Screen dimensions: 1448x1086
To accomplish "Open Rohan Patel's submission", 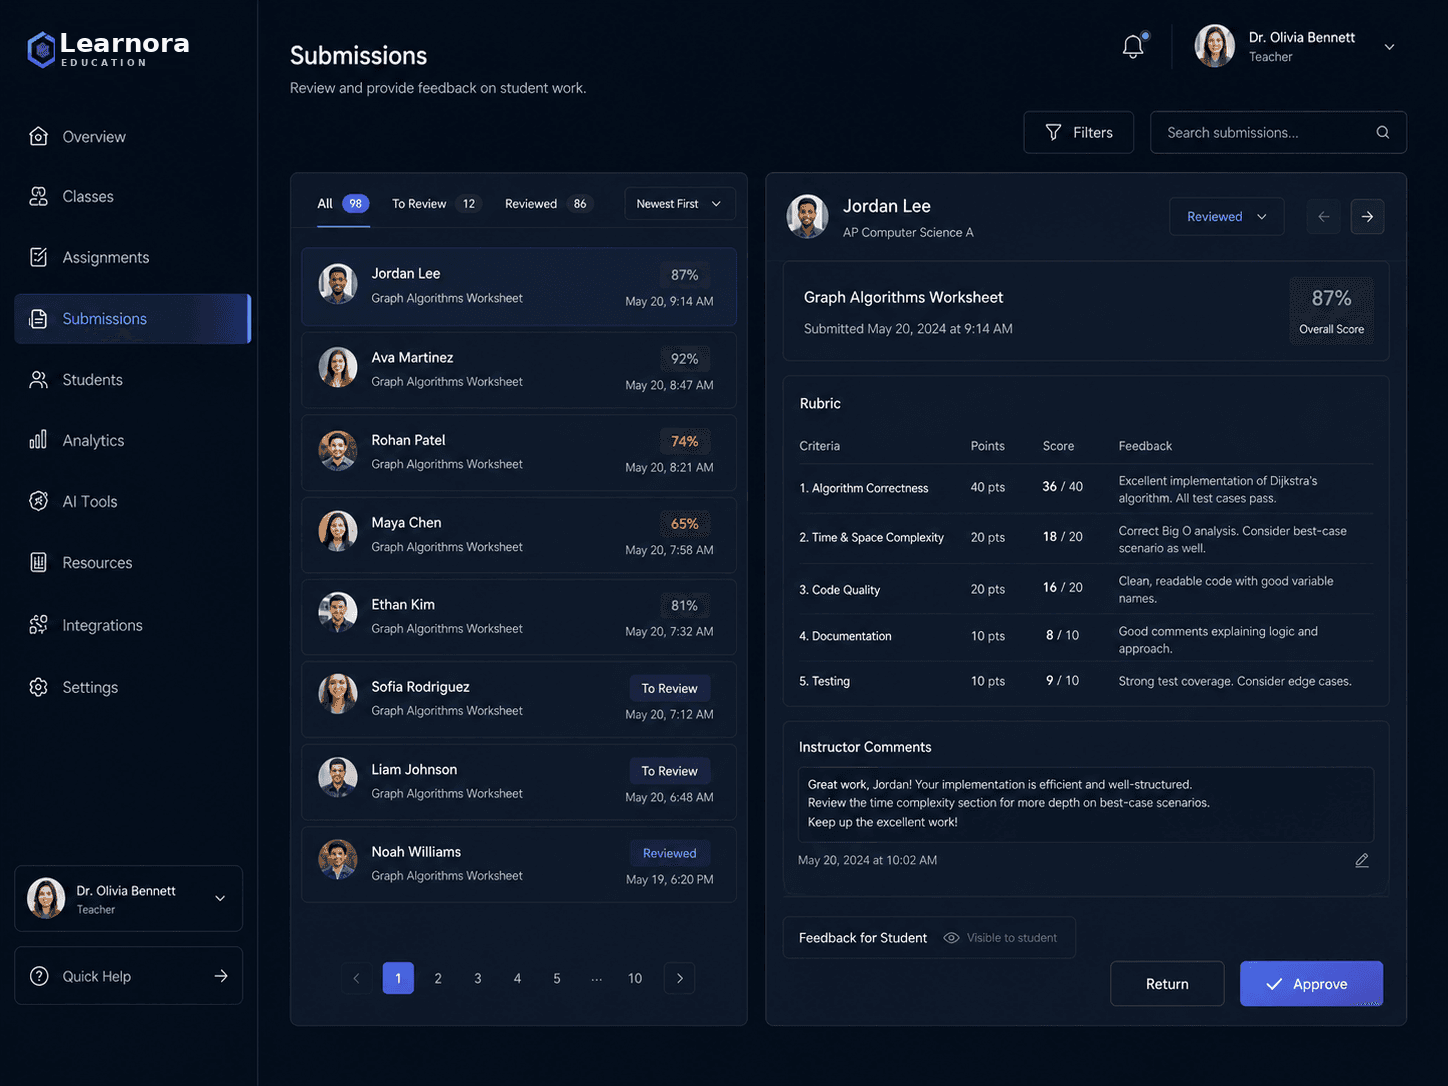I will [519, 452].
